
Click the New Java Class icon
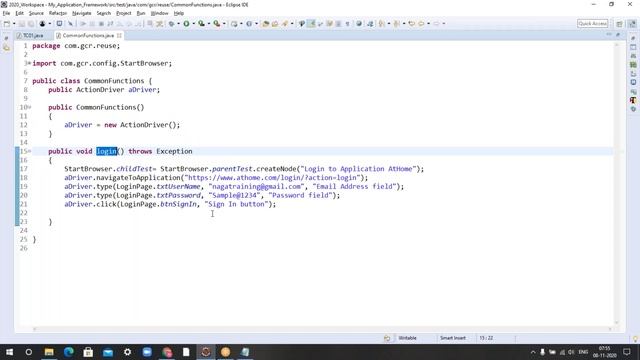[x=249, y=24]
